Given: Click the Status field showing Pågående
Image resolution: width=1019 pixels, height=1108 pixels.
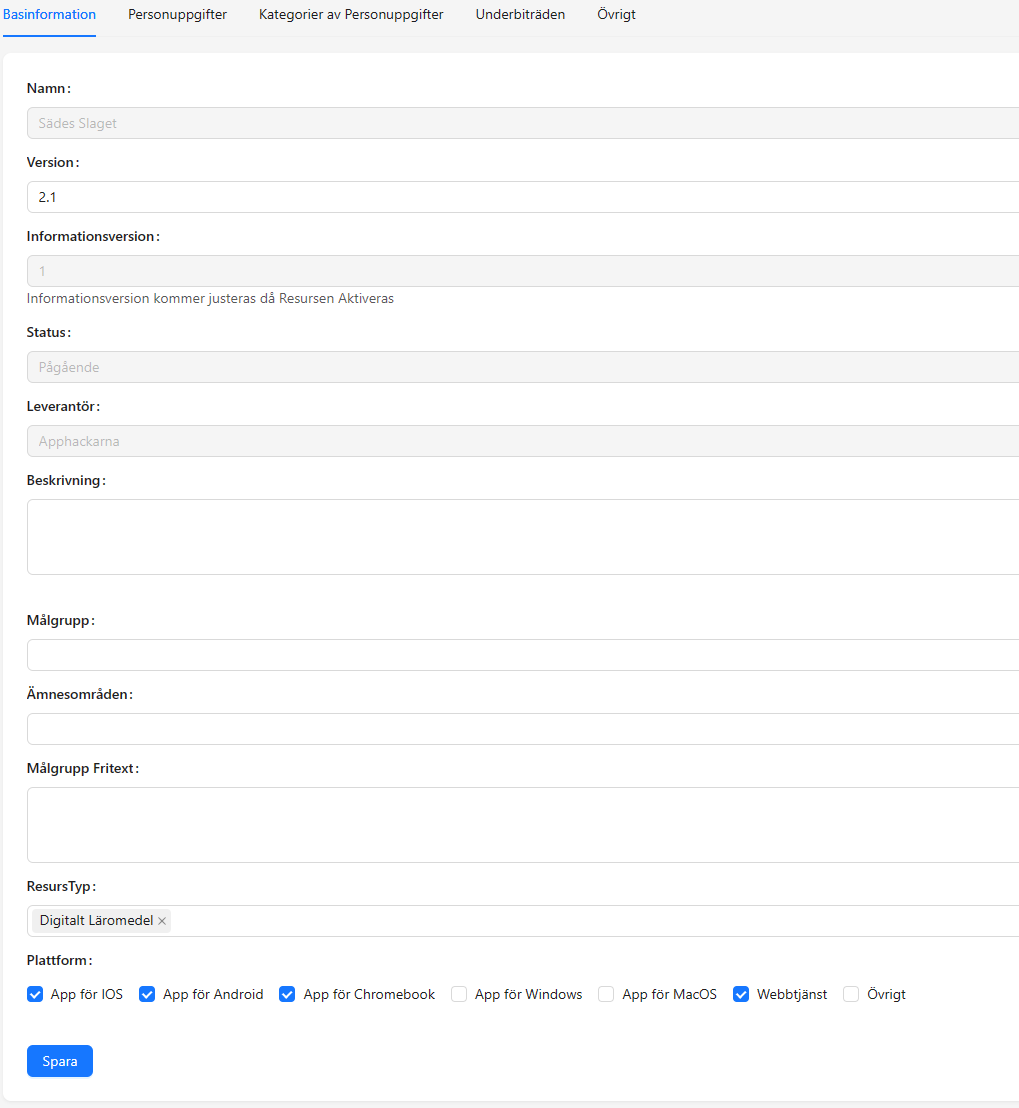Looking at the screenshot, I should pos(523,367).
